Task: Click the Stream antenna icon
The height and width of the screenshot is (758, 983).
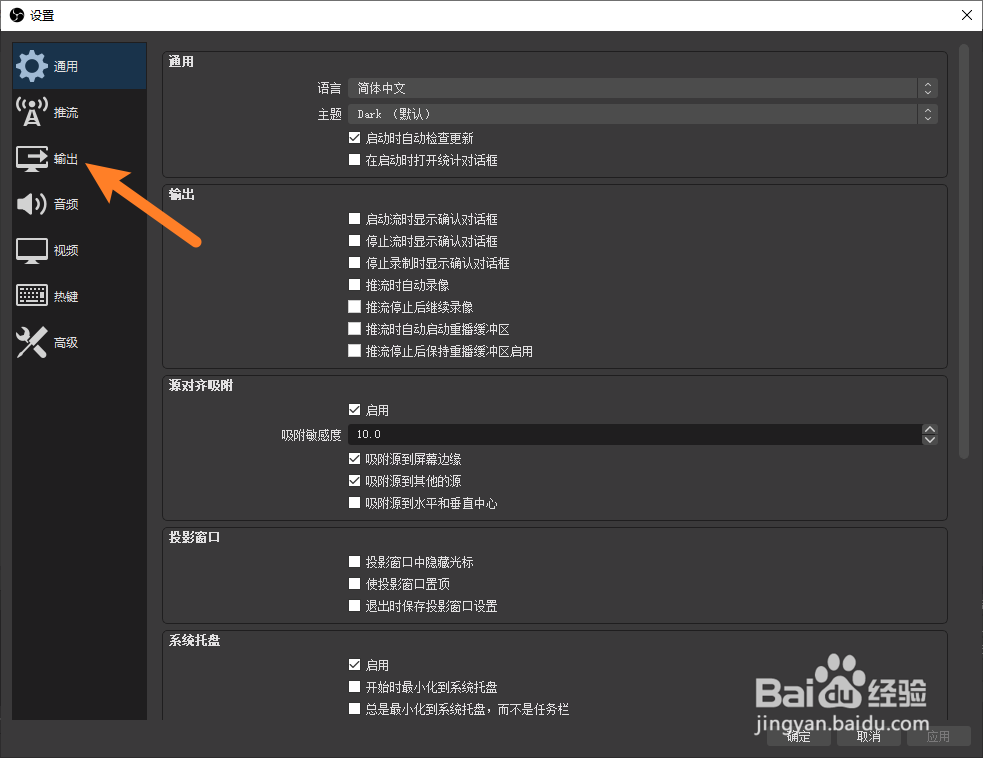Action: pos(31,112)
